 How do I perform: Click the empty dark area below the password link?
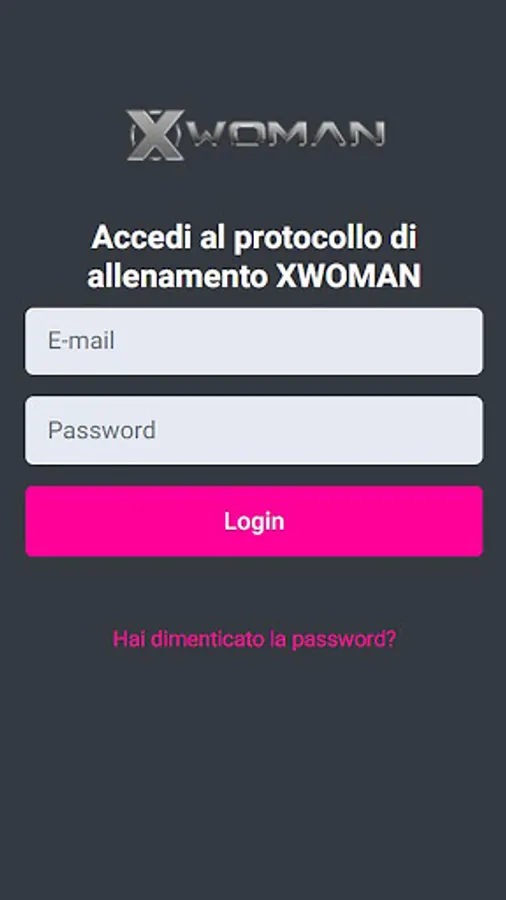point(253,775)
